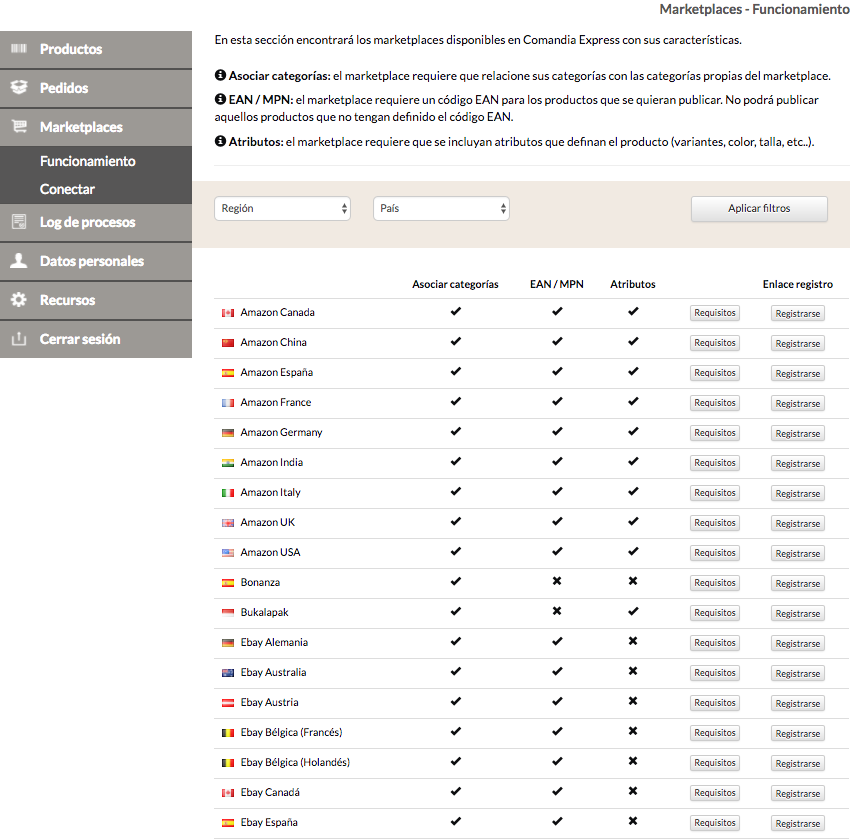The height and width of the screenshot is (840, 854).
Task: Click Requisitos for Ebay Australia
Action: click(715, 673)
